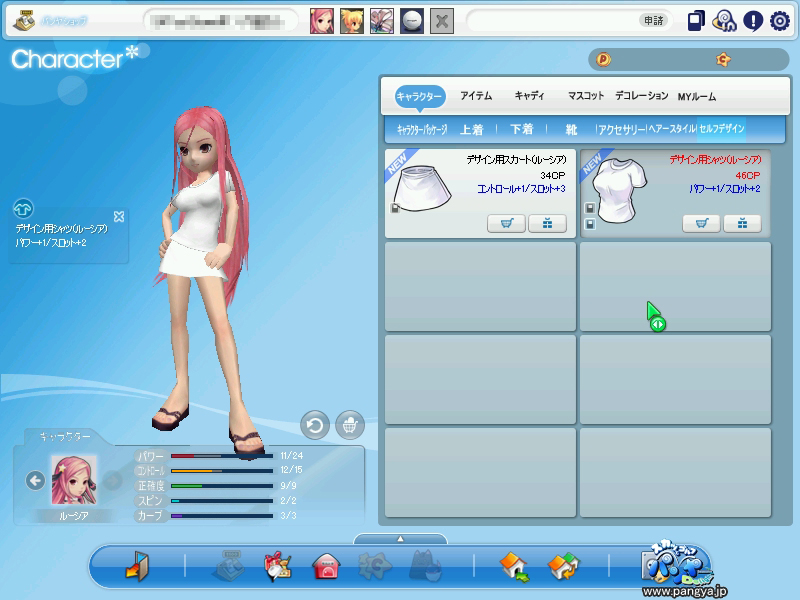Click the empty X slot in top bar

[442, 21]
